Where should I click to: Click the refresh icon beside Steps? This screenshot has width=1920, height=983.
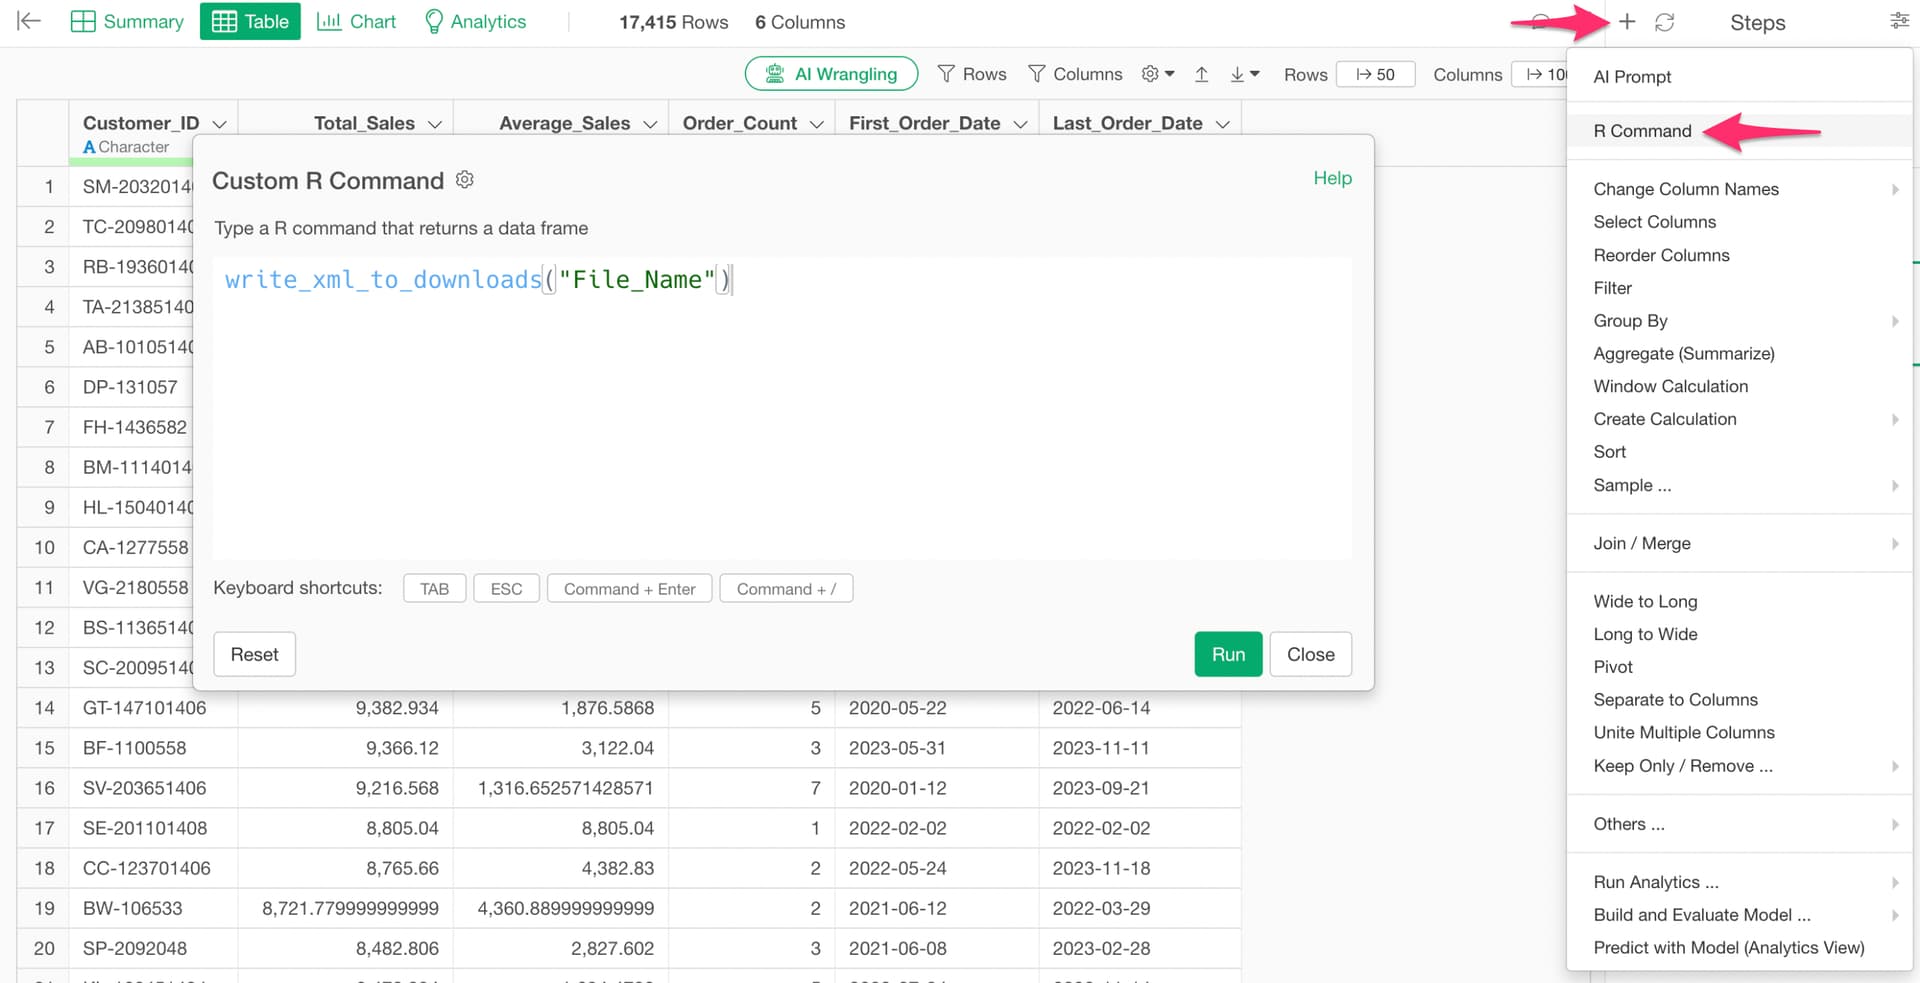(1664, 22)
